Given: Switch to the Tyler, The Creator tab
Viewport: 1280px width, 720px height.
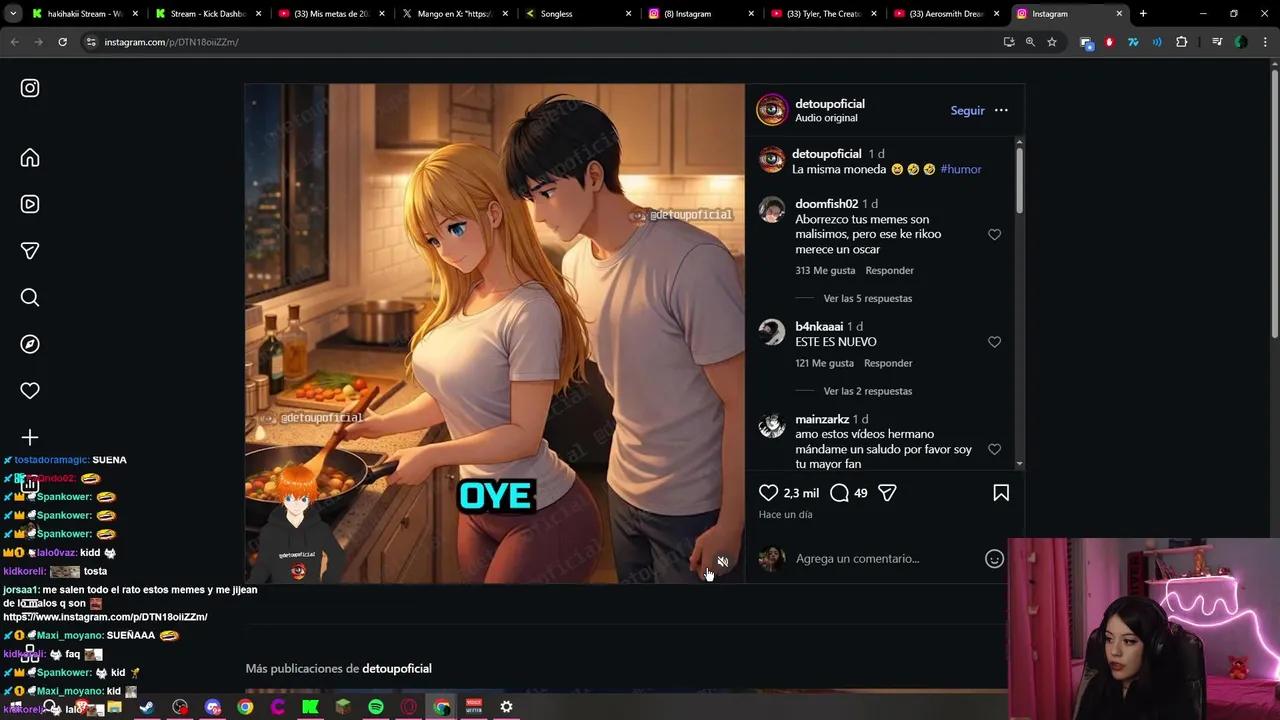Looking at the screenshot, I should click(824, 14).
